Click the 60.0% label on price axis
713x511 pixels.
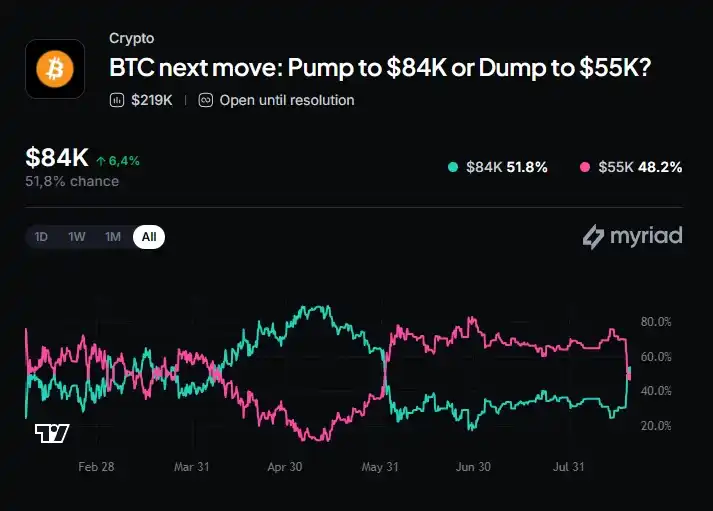656,356
